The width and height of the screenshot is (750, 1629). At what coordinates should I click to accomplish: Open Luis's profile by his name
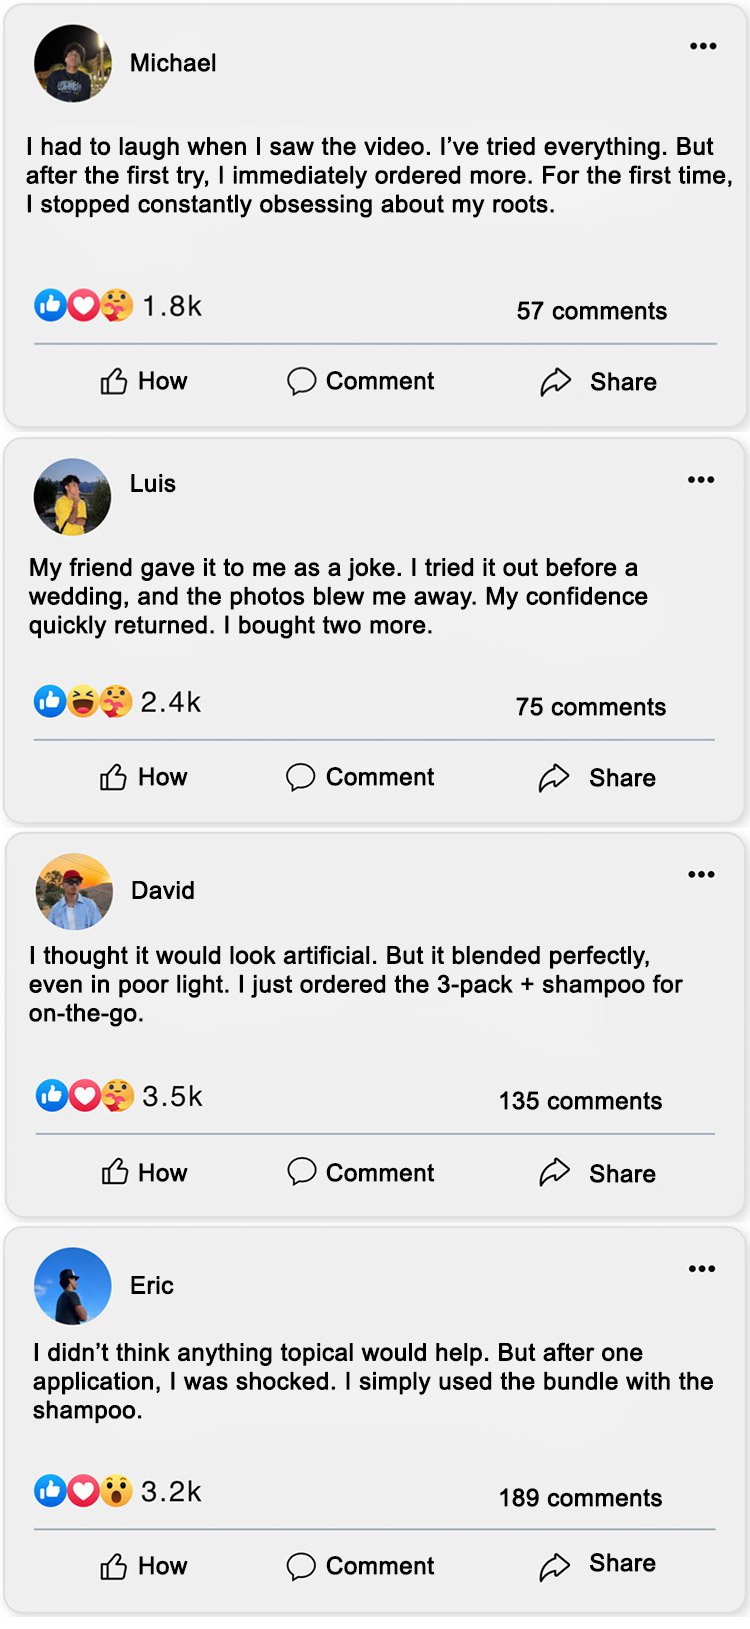pos(153,483)
